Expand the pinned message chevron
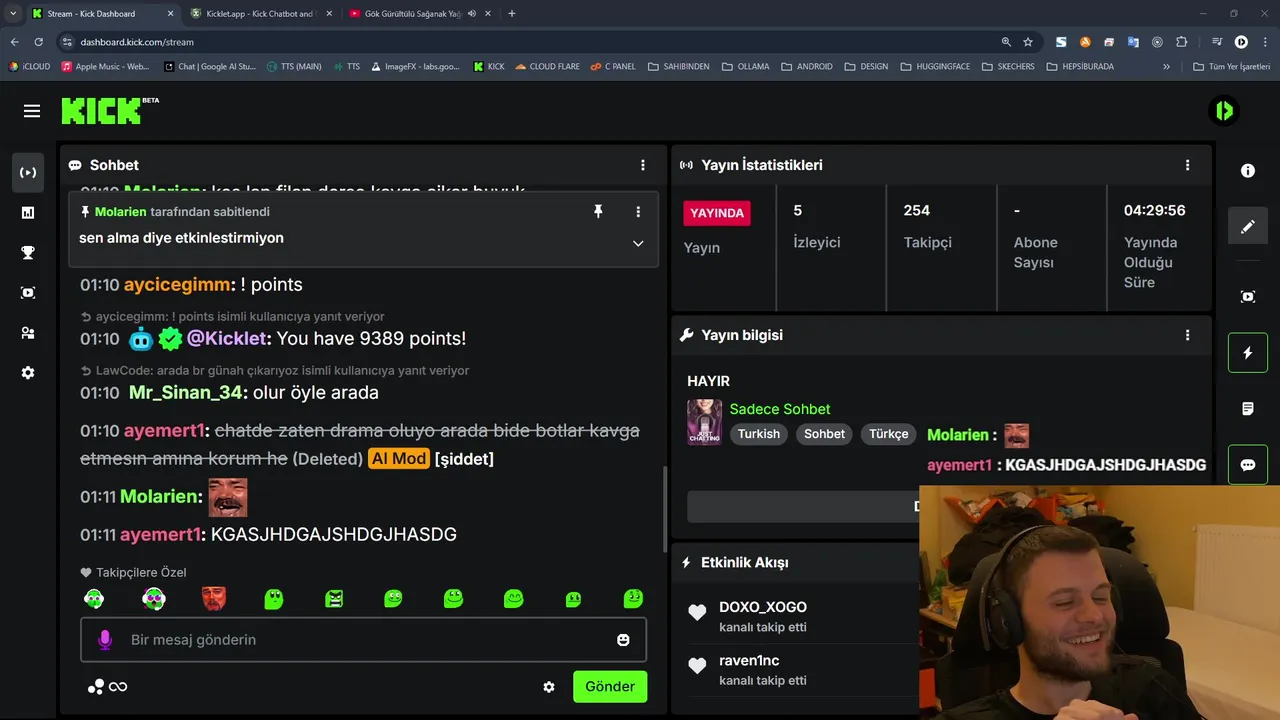This screenshot has height=720, width=1280. pos(638,243)
